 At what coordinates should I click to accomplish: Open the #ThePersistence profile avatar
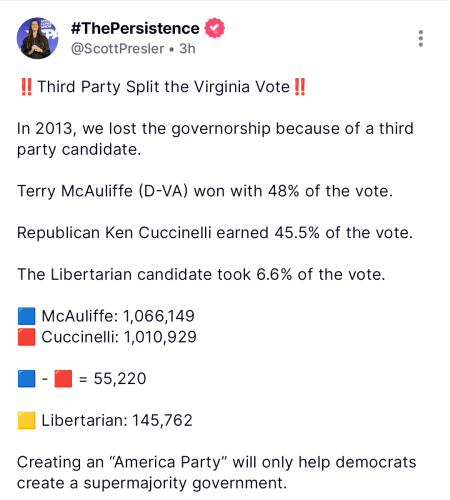tap(38, 38)
